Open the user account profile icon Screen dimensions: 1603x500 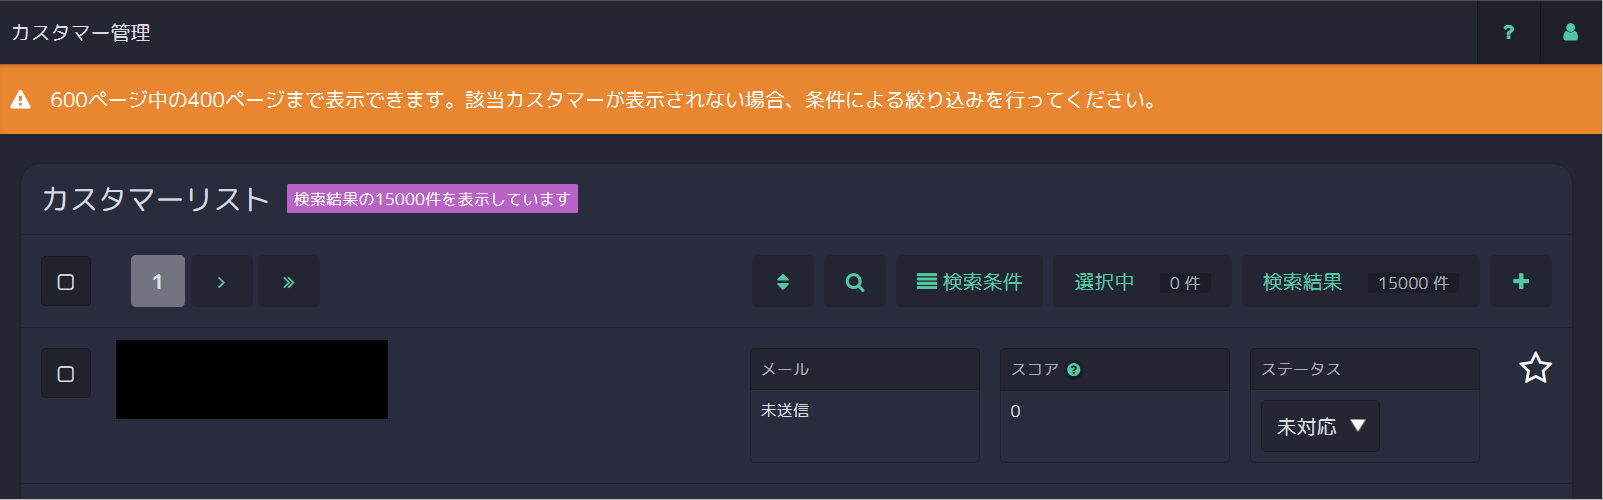pyautogui.click(x=1570, y=32)
